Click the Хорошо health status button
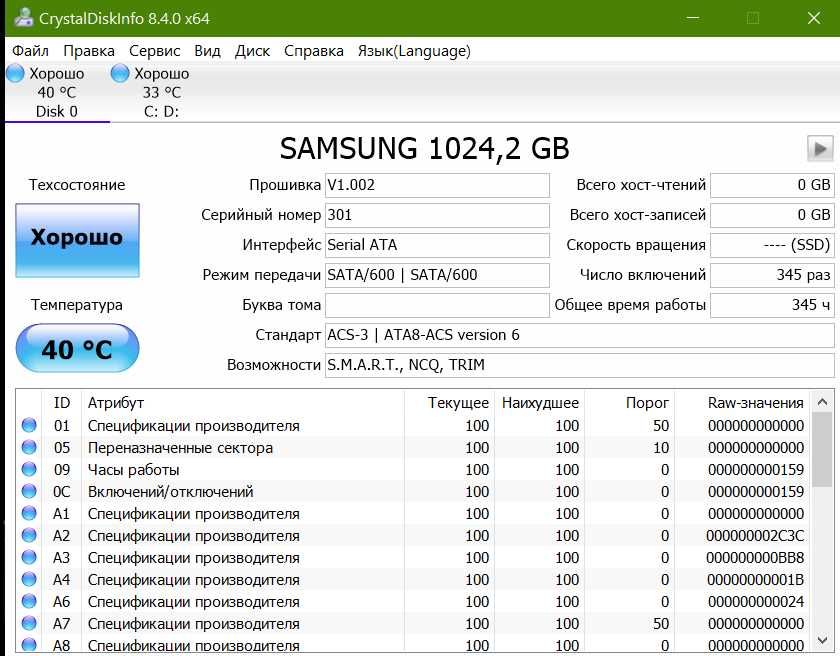 77,240
